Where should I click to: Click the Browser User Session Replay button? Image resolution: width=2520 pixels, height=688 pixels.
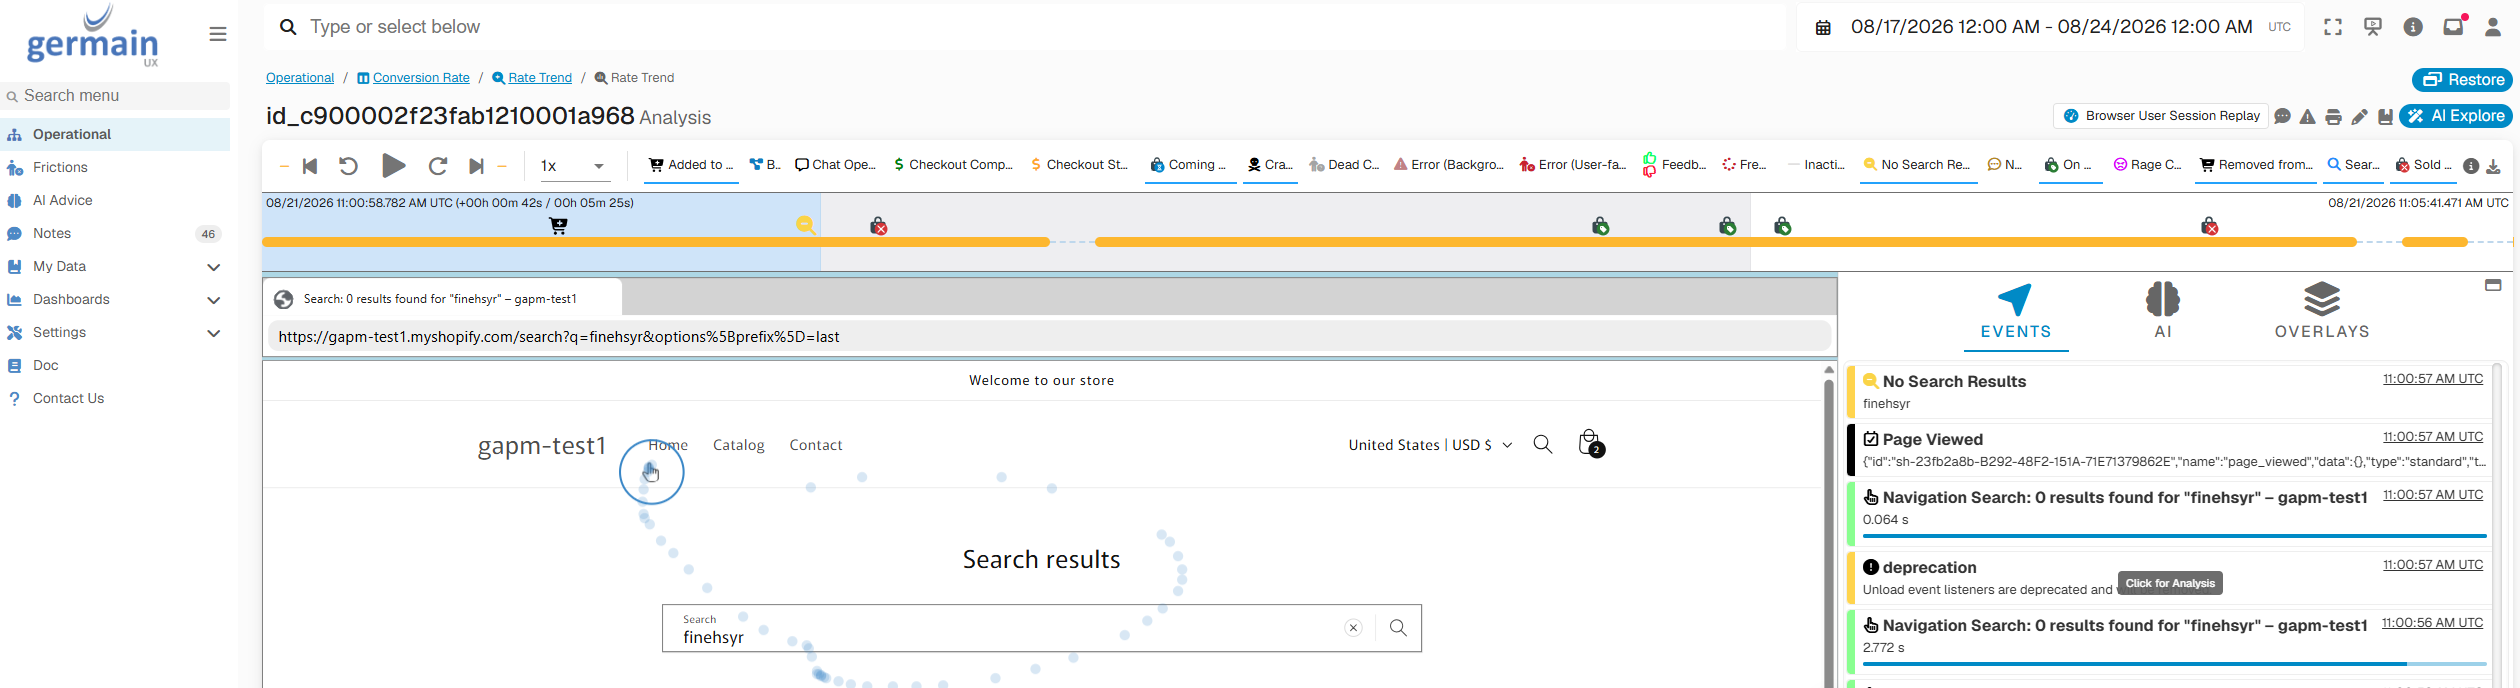coord(2160,116)
